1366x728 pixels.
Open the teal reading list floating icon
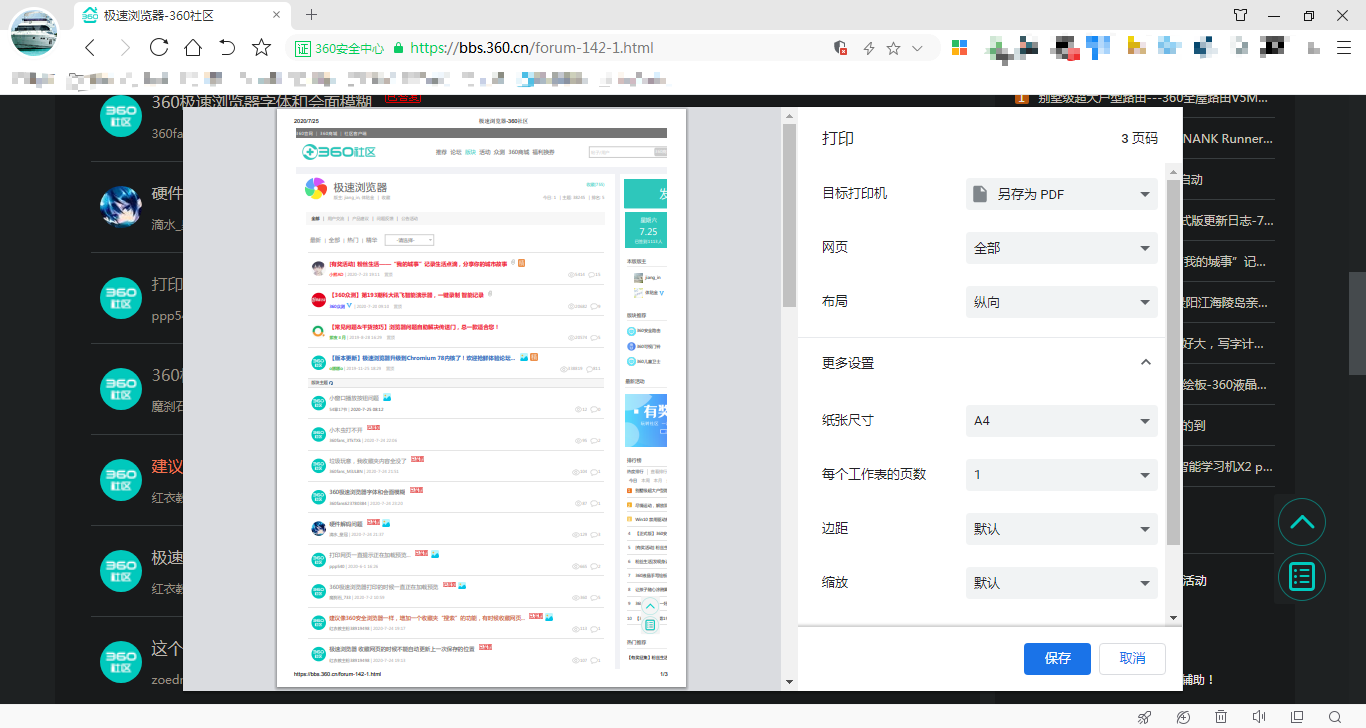pyautogui.click(x=1302, y=577)
